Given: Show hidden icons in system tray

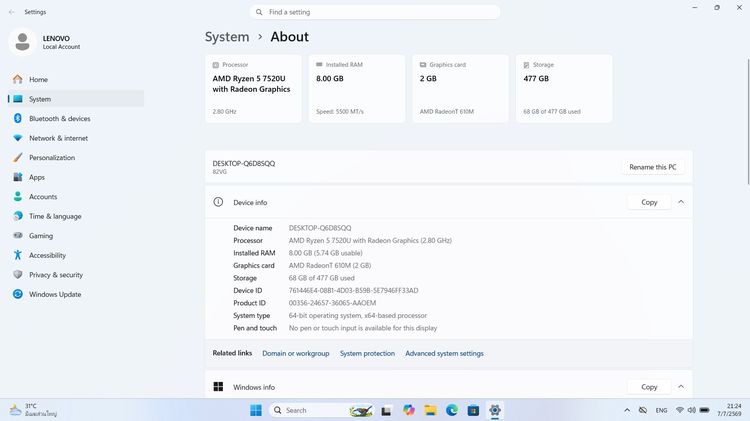Looking at the screenshot, I should tap(627, 410).
